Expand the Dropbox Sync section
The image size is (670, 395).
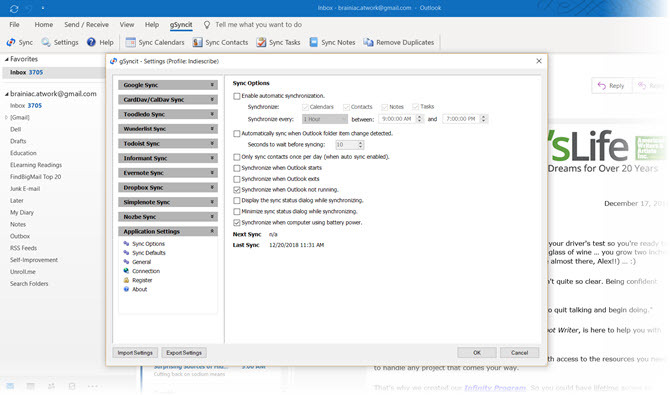[168, 187]
